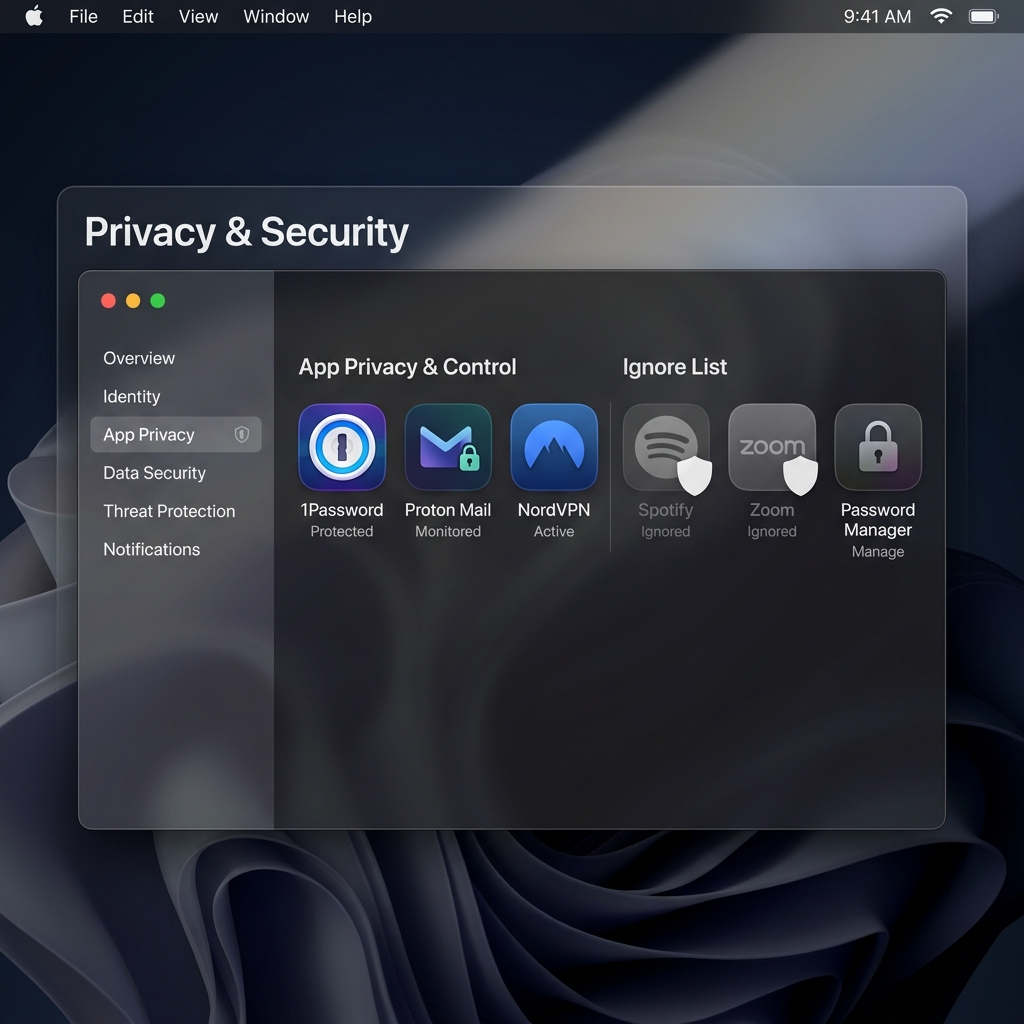Select the Overview sidebar item
The height and width of the screenshot is (1024, 1024).
(139, 358)
